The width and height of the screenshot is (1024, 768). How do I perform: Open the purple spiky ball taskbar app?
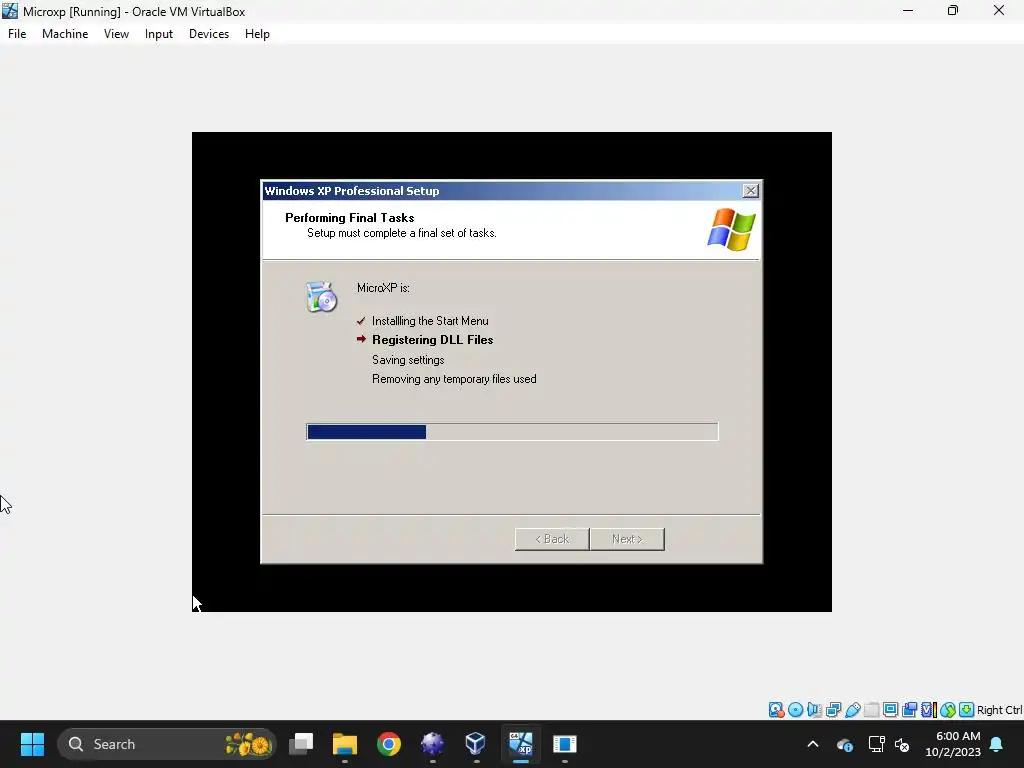point(432,744)
